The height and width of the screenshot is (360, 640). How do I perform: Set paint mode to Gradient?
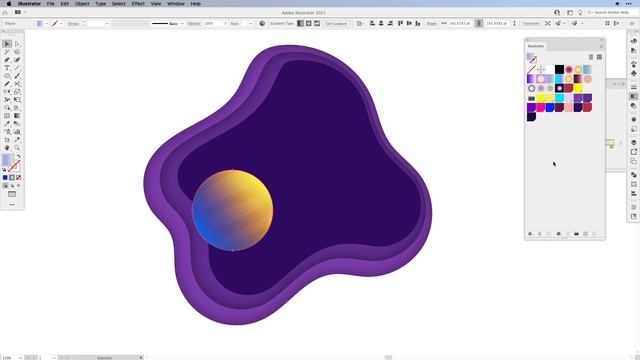coord(12,178)
